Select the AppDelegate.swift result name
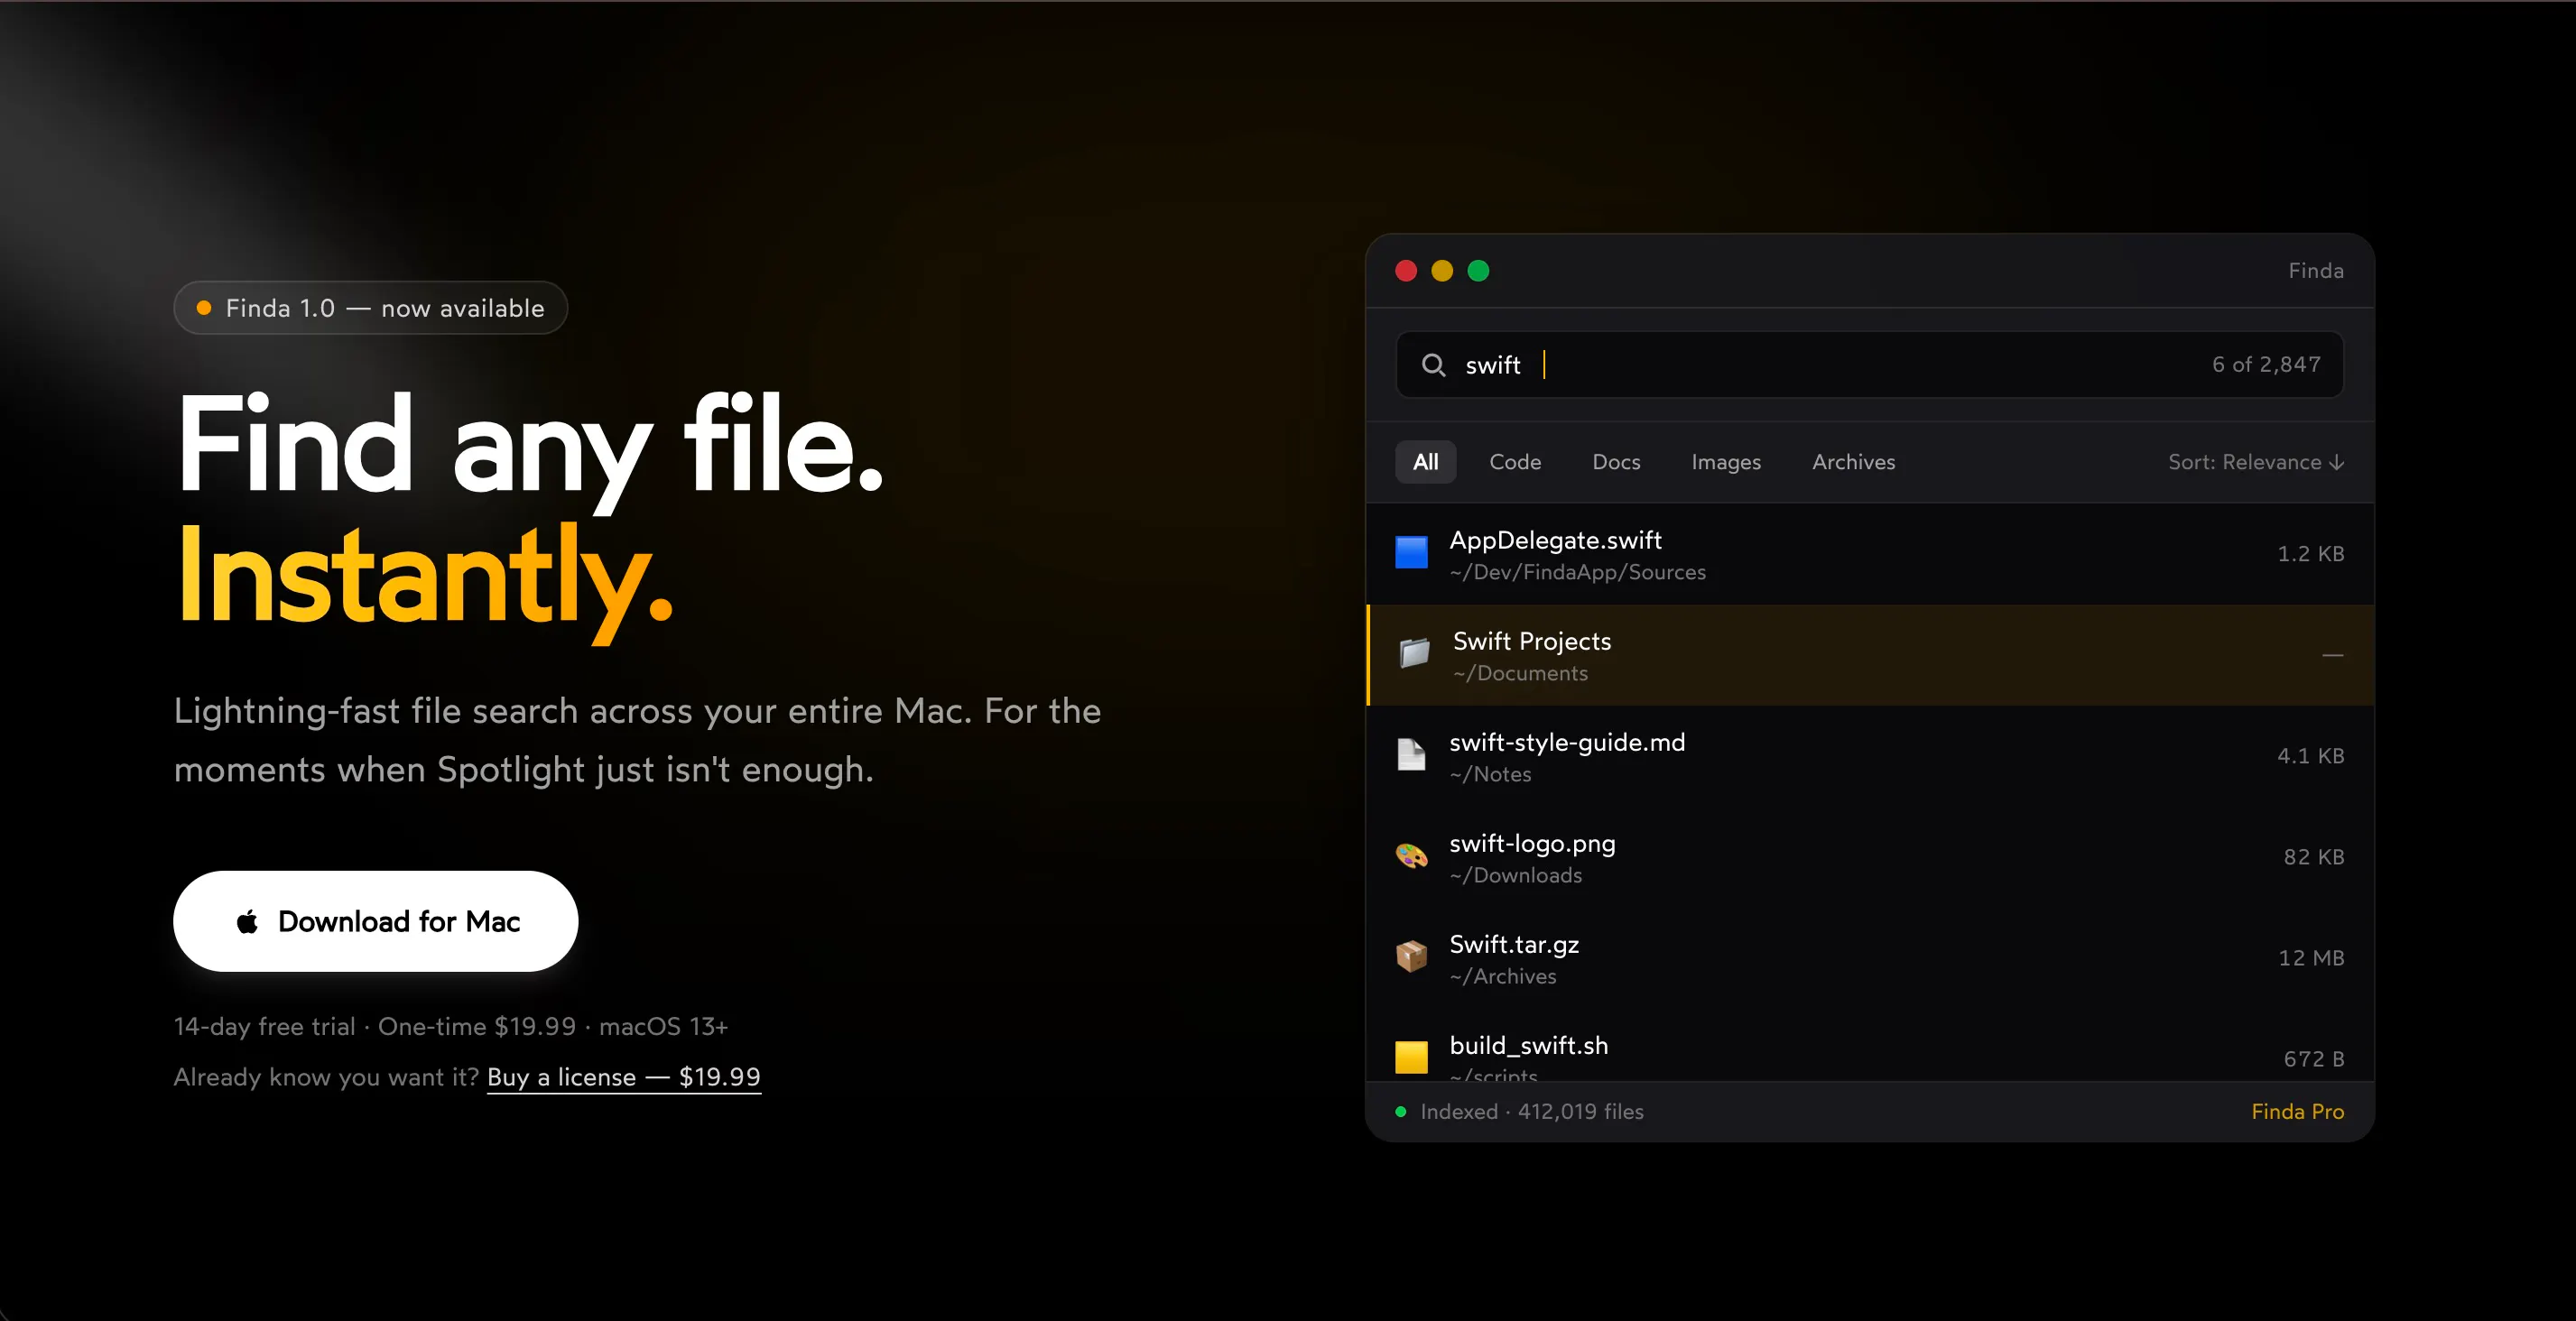The width and height of the screenshot is (2576, 1321). (x=1555, y=540)
